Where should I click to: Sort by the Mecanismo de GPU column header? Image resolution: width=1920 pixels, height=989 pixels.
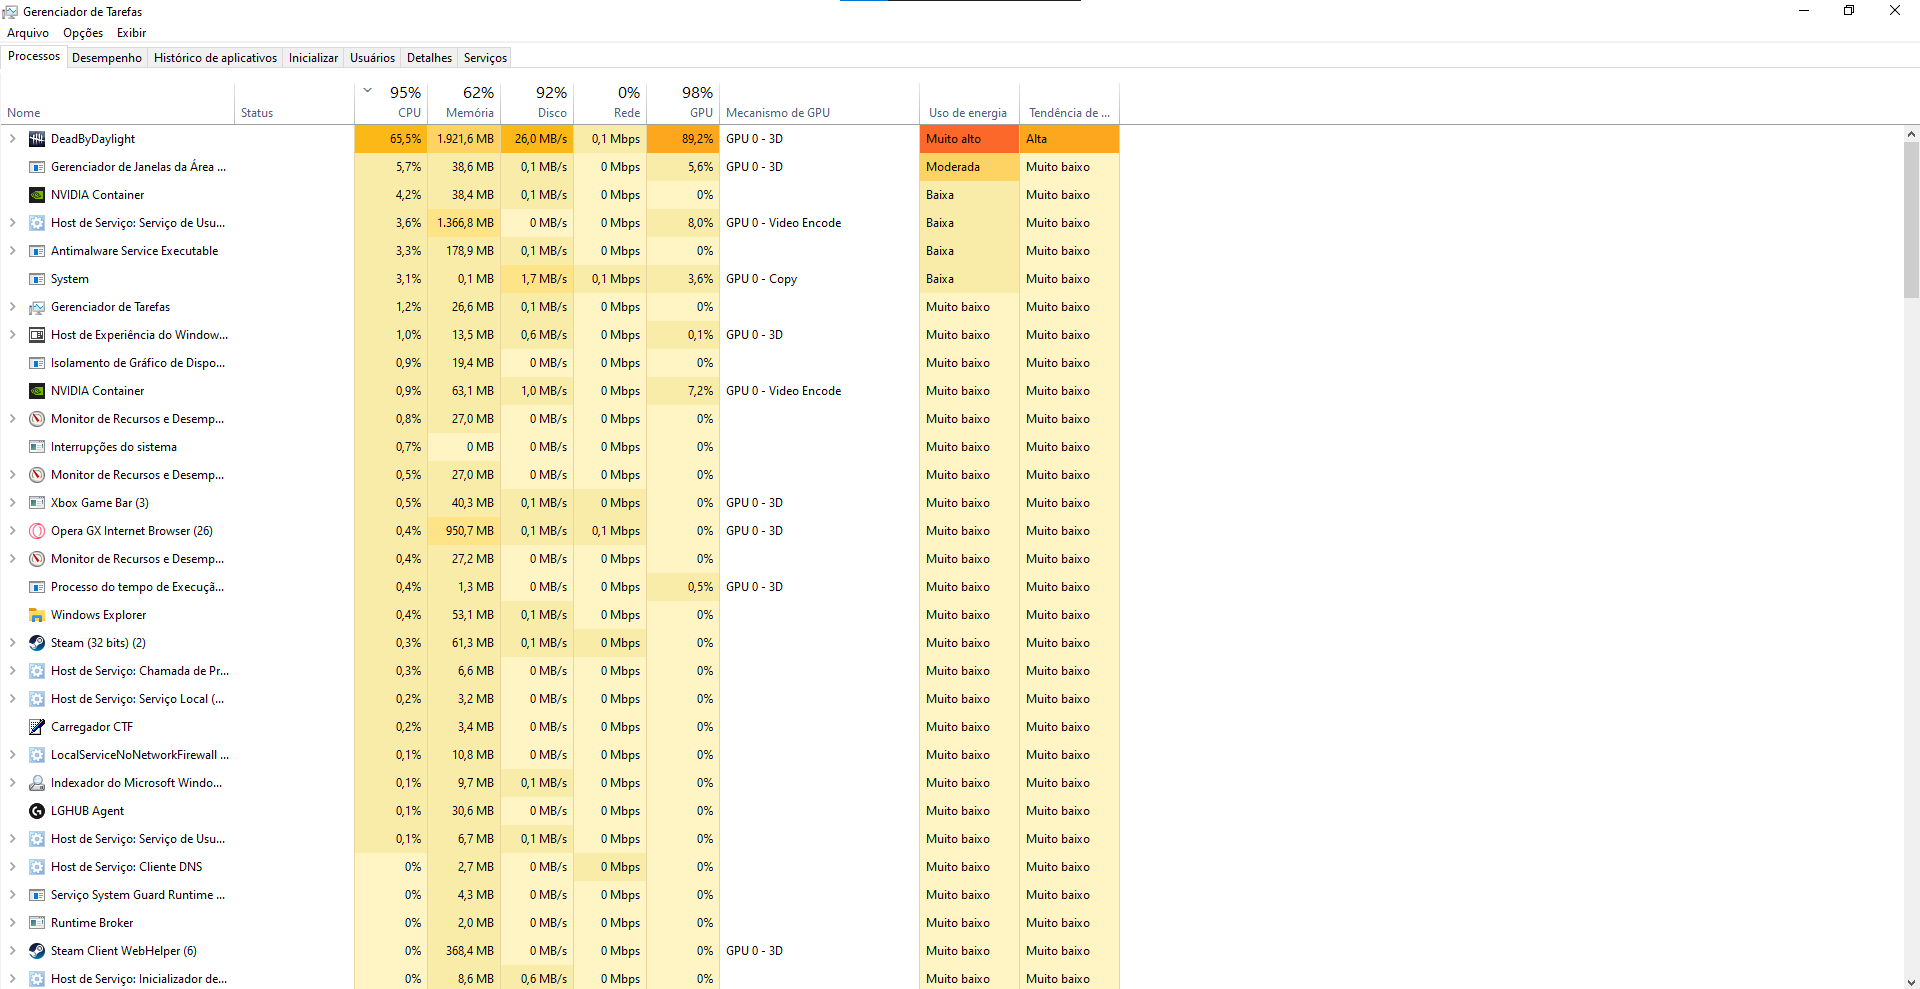pos(819,103)
